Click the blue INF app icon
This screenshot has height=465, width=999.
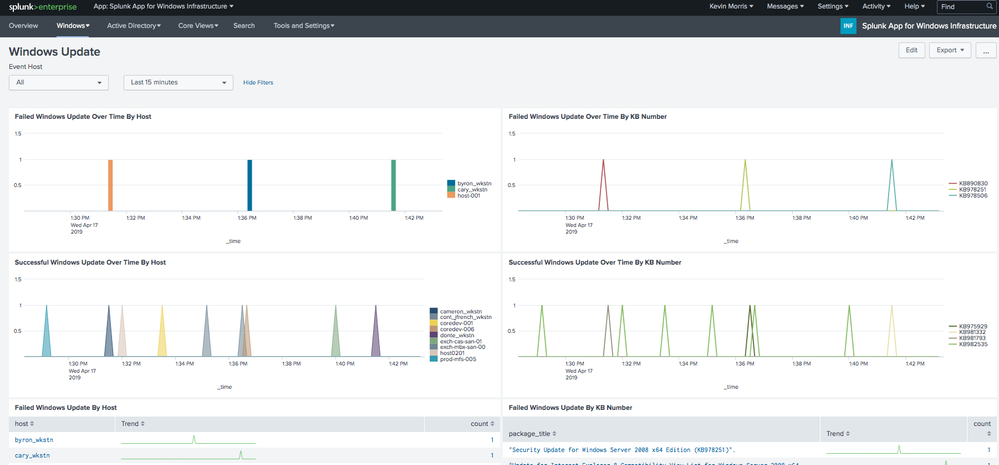click(x=848, y=26)
